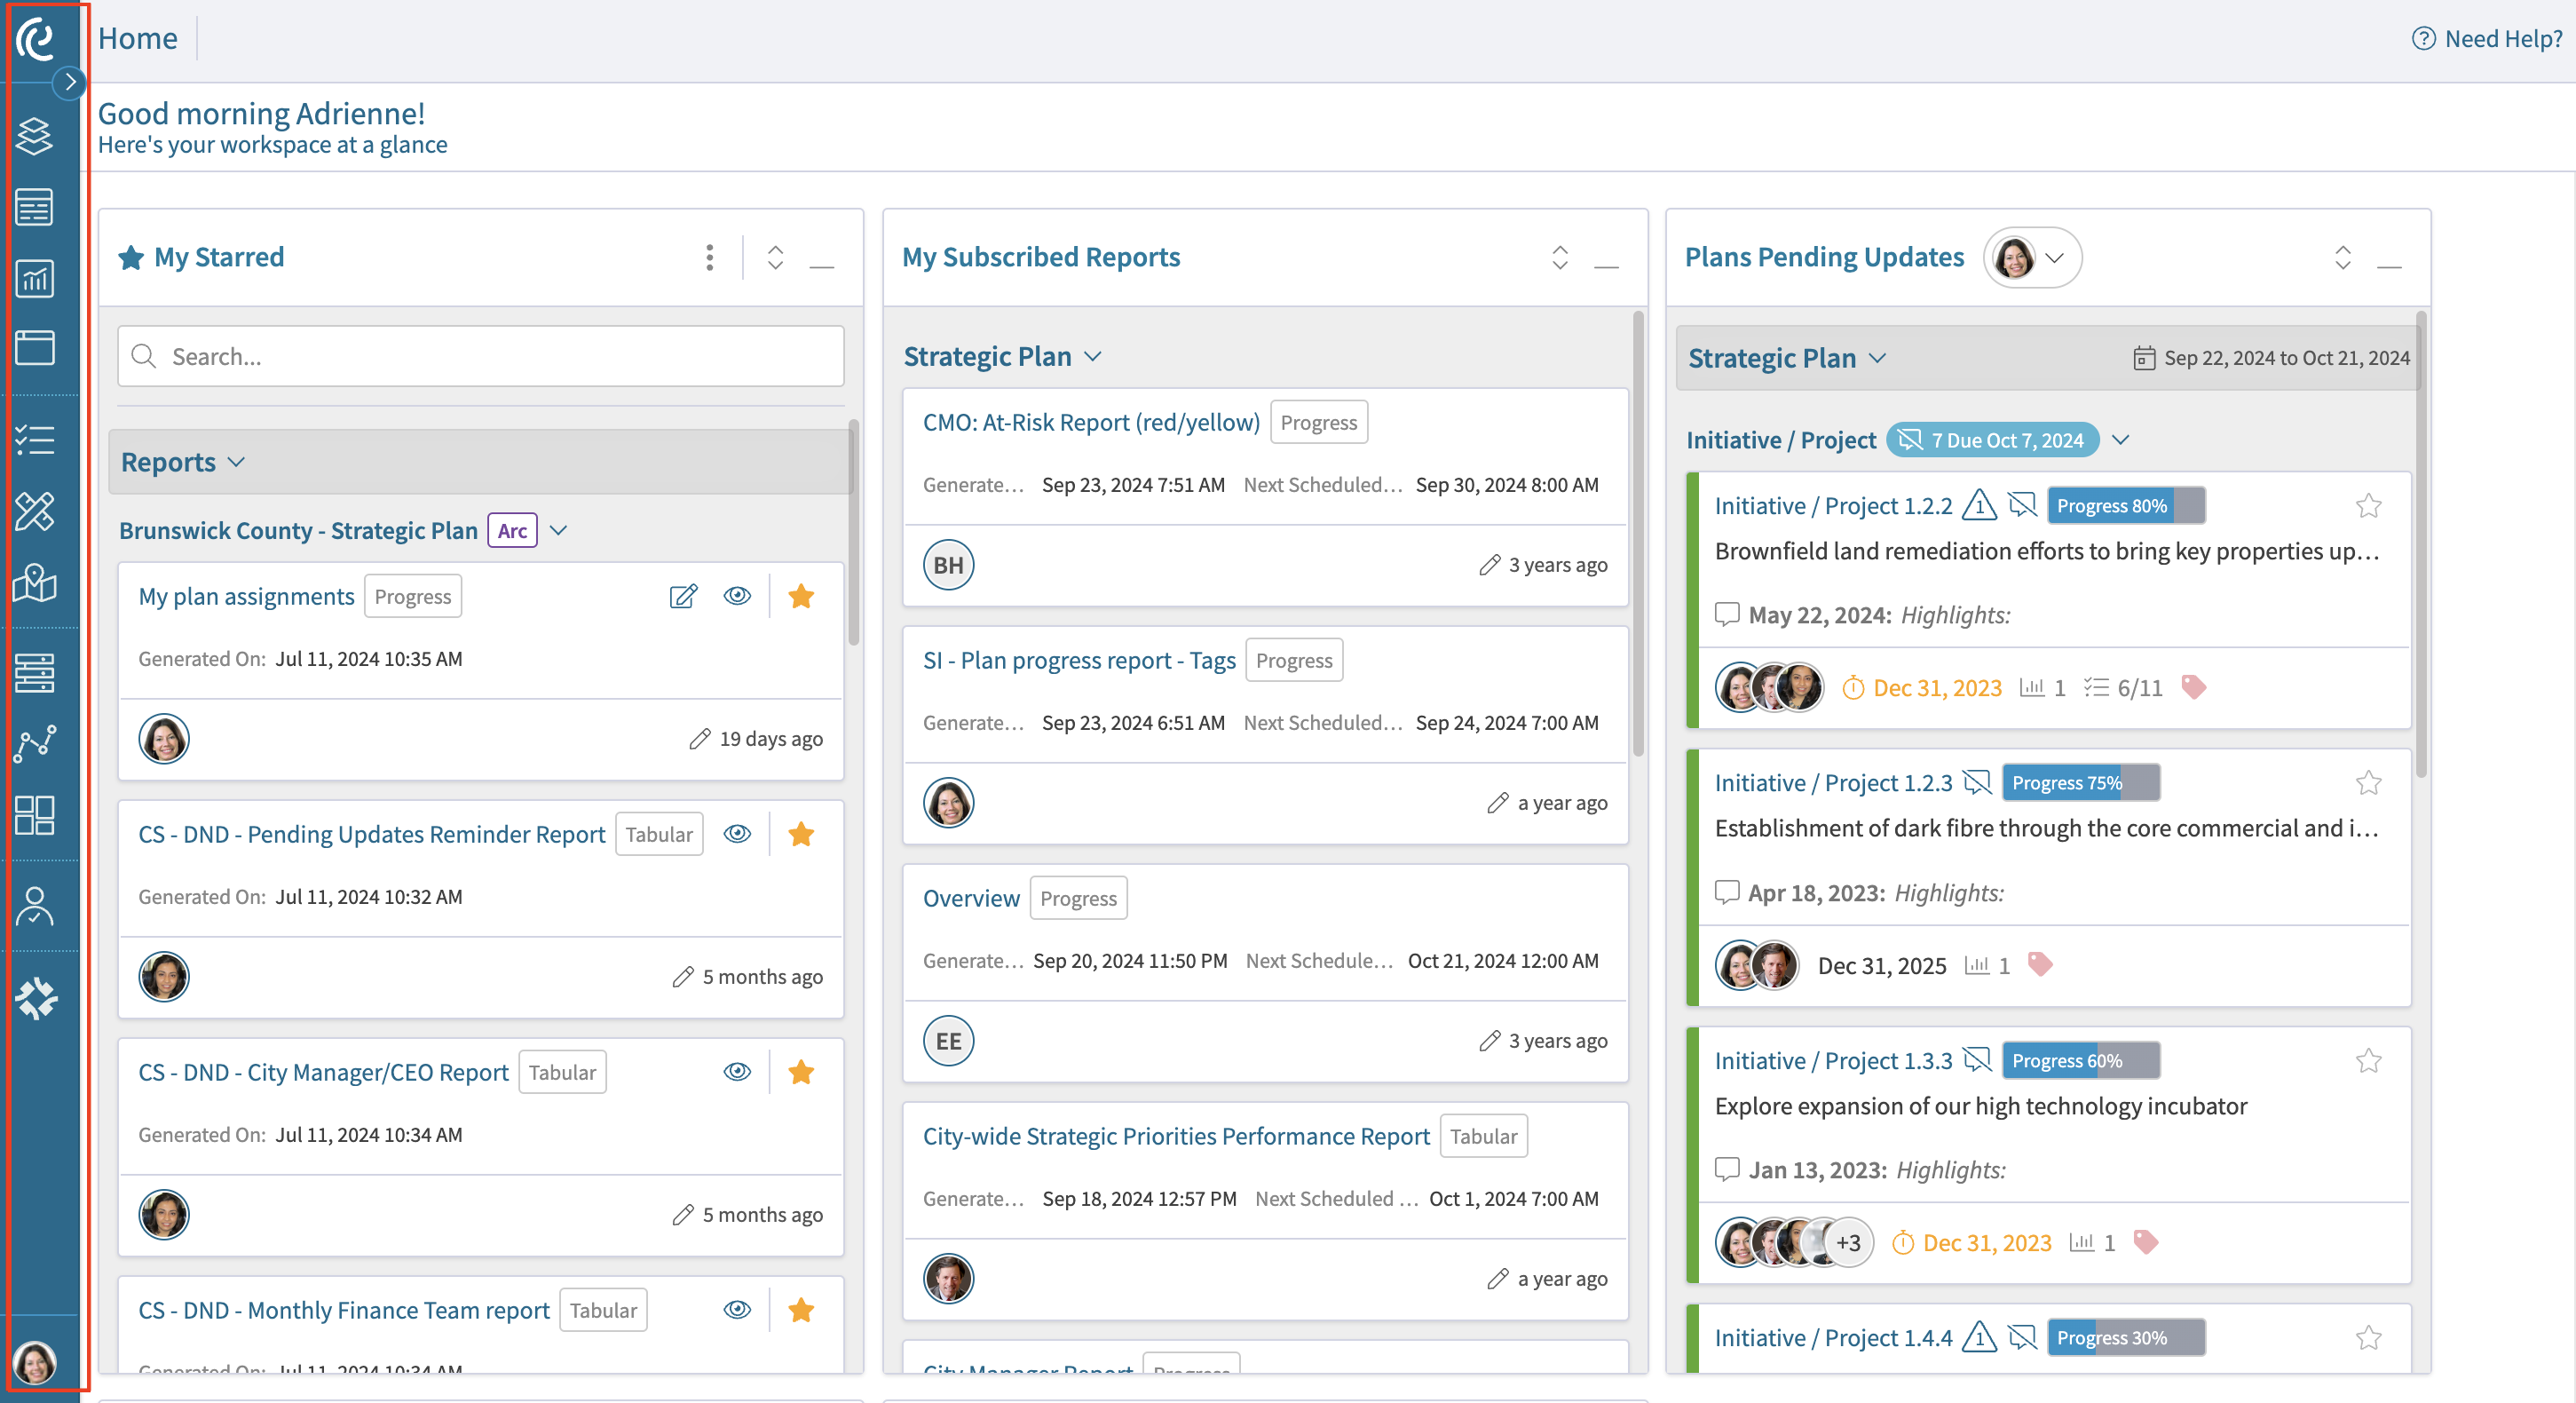The height and width of the screenshot is (1403, 2576).
Task: Open My Starred three-dot options menu
Action: [709, 258]
